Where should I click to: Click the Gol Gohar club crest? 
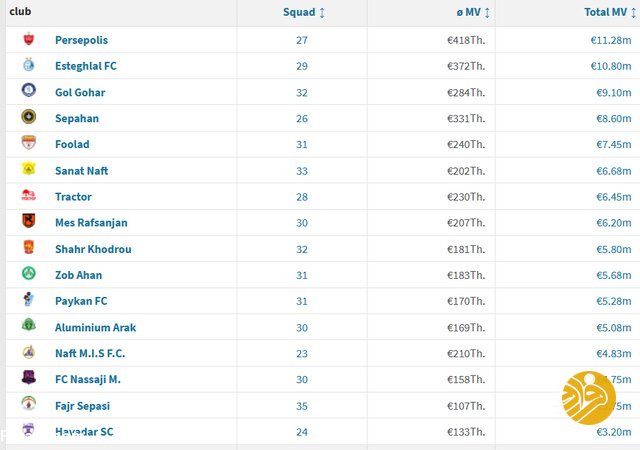click(x=28, y=92)
